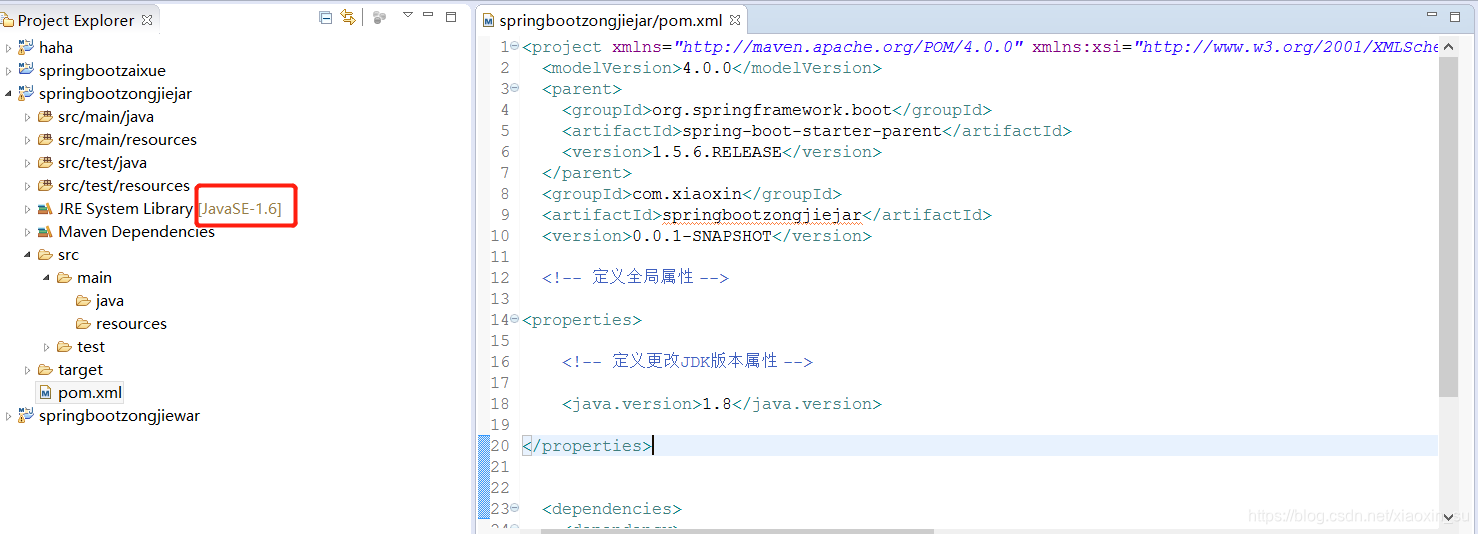This screenshot has height=534, width=1478.
Task: Click the src/main/java package folder icon
Action: pyautogui.click(x=45, y=116)
